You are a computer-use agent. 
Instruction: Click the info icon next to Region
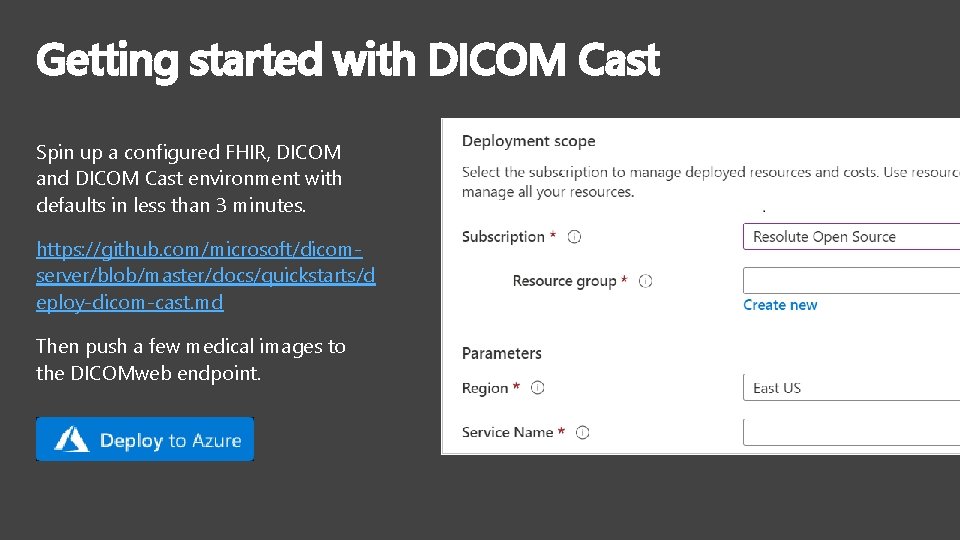538,388
